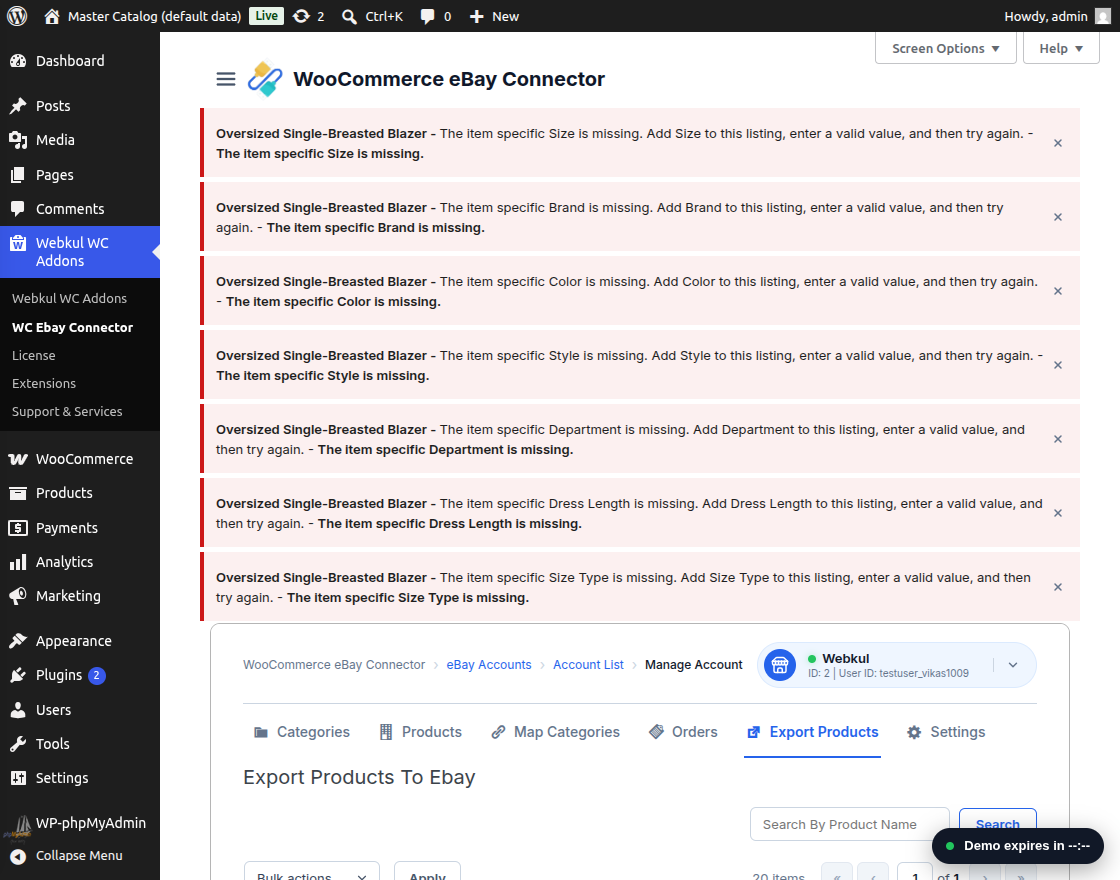
Task: Toggle the connector hamburger menu
Action: [226, 79]
